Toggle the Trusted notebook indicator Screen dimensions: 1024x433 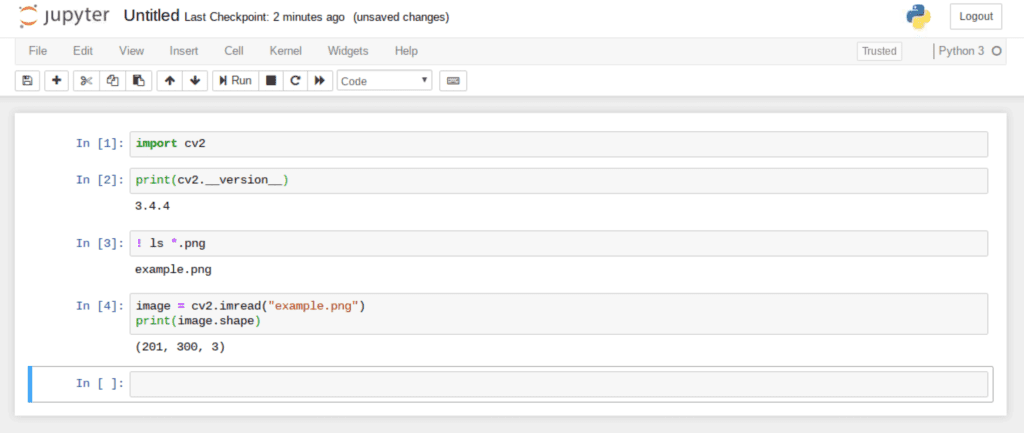point(879,51)
